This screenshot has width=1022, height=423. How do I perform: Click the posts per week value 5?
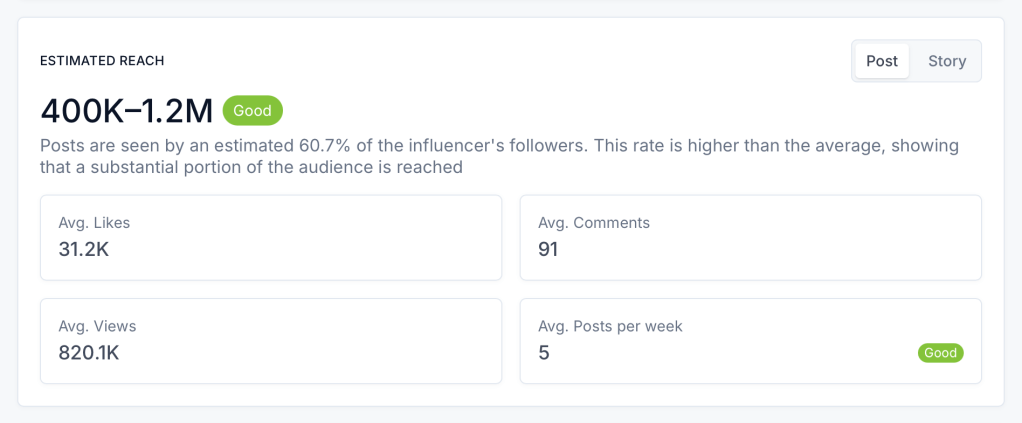pos(544,352)
